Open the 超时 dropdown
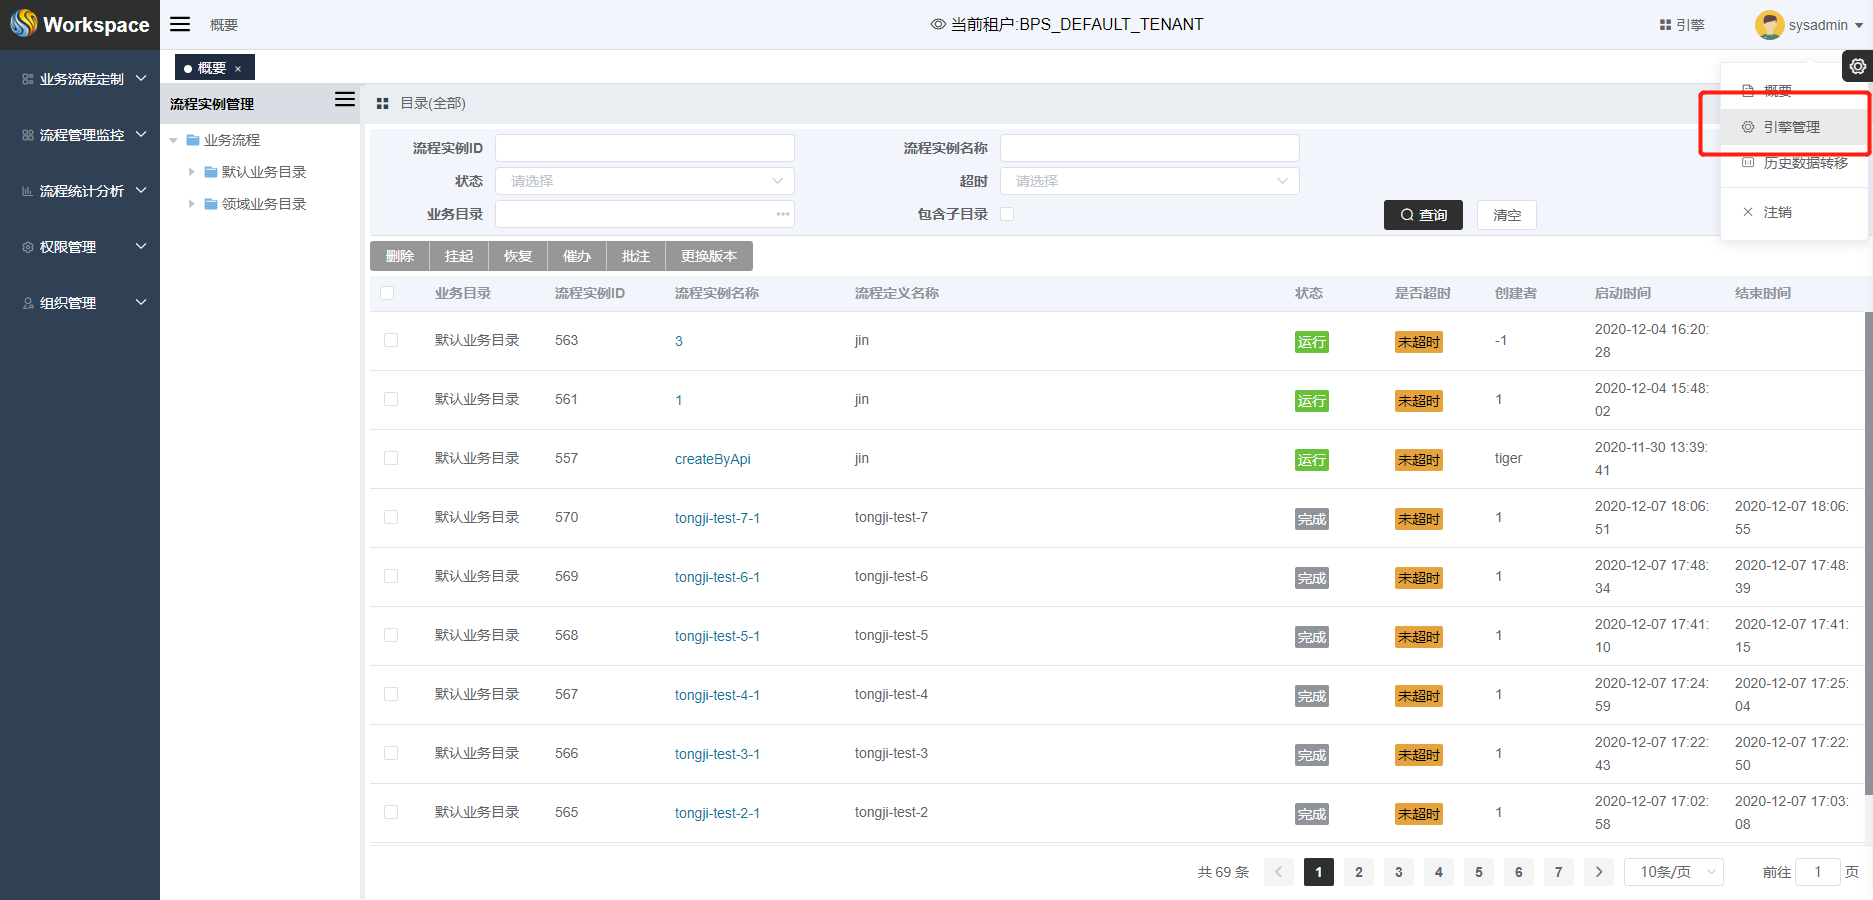1873x900 pixels. click(x=1149, y=181)
